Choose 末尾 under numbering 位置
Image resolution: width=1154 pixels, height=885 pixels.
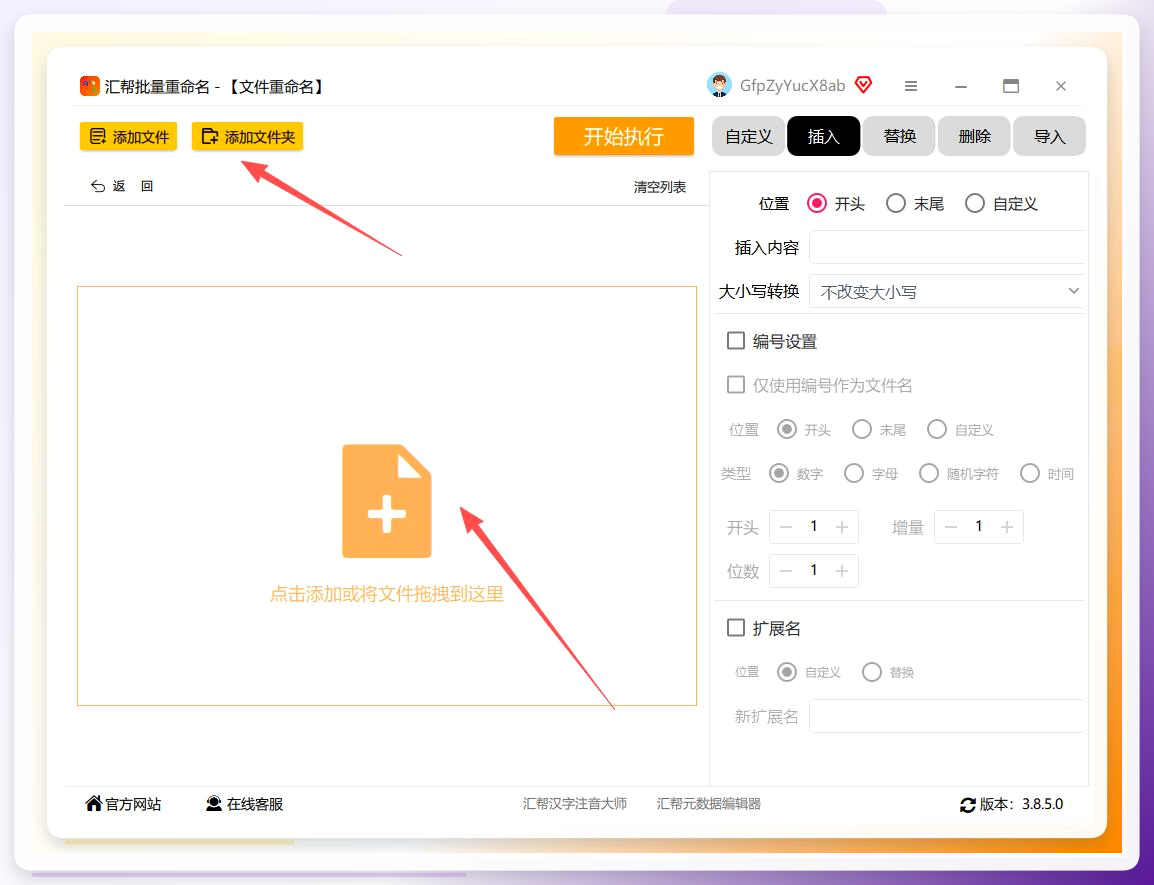pyautogui.click(x=862, y=429)
